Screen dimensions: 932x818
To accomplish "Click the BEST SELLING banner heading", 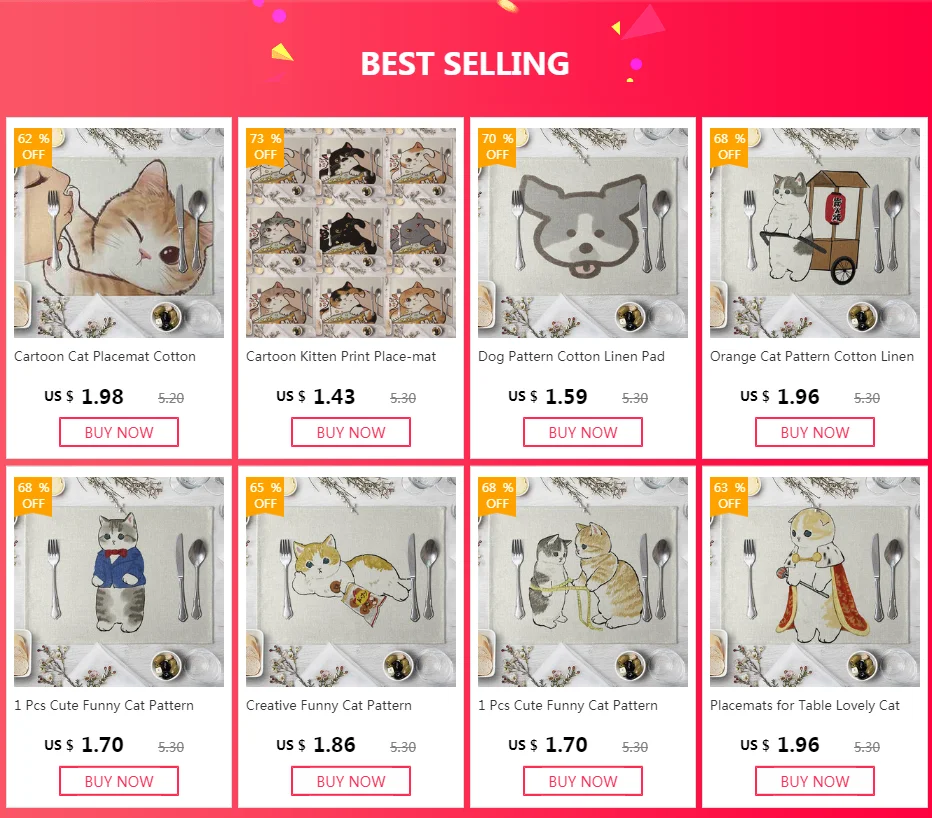I will click(465, 64).
